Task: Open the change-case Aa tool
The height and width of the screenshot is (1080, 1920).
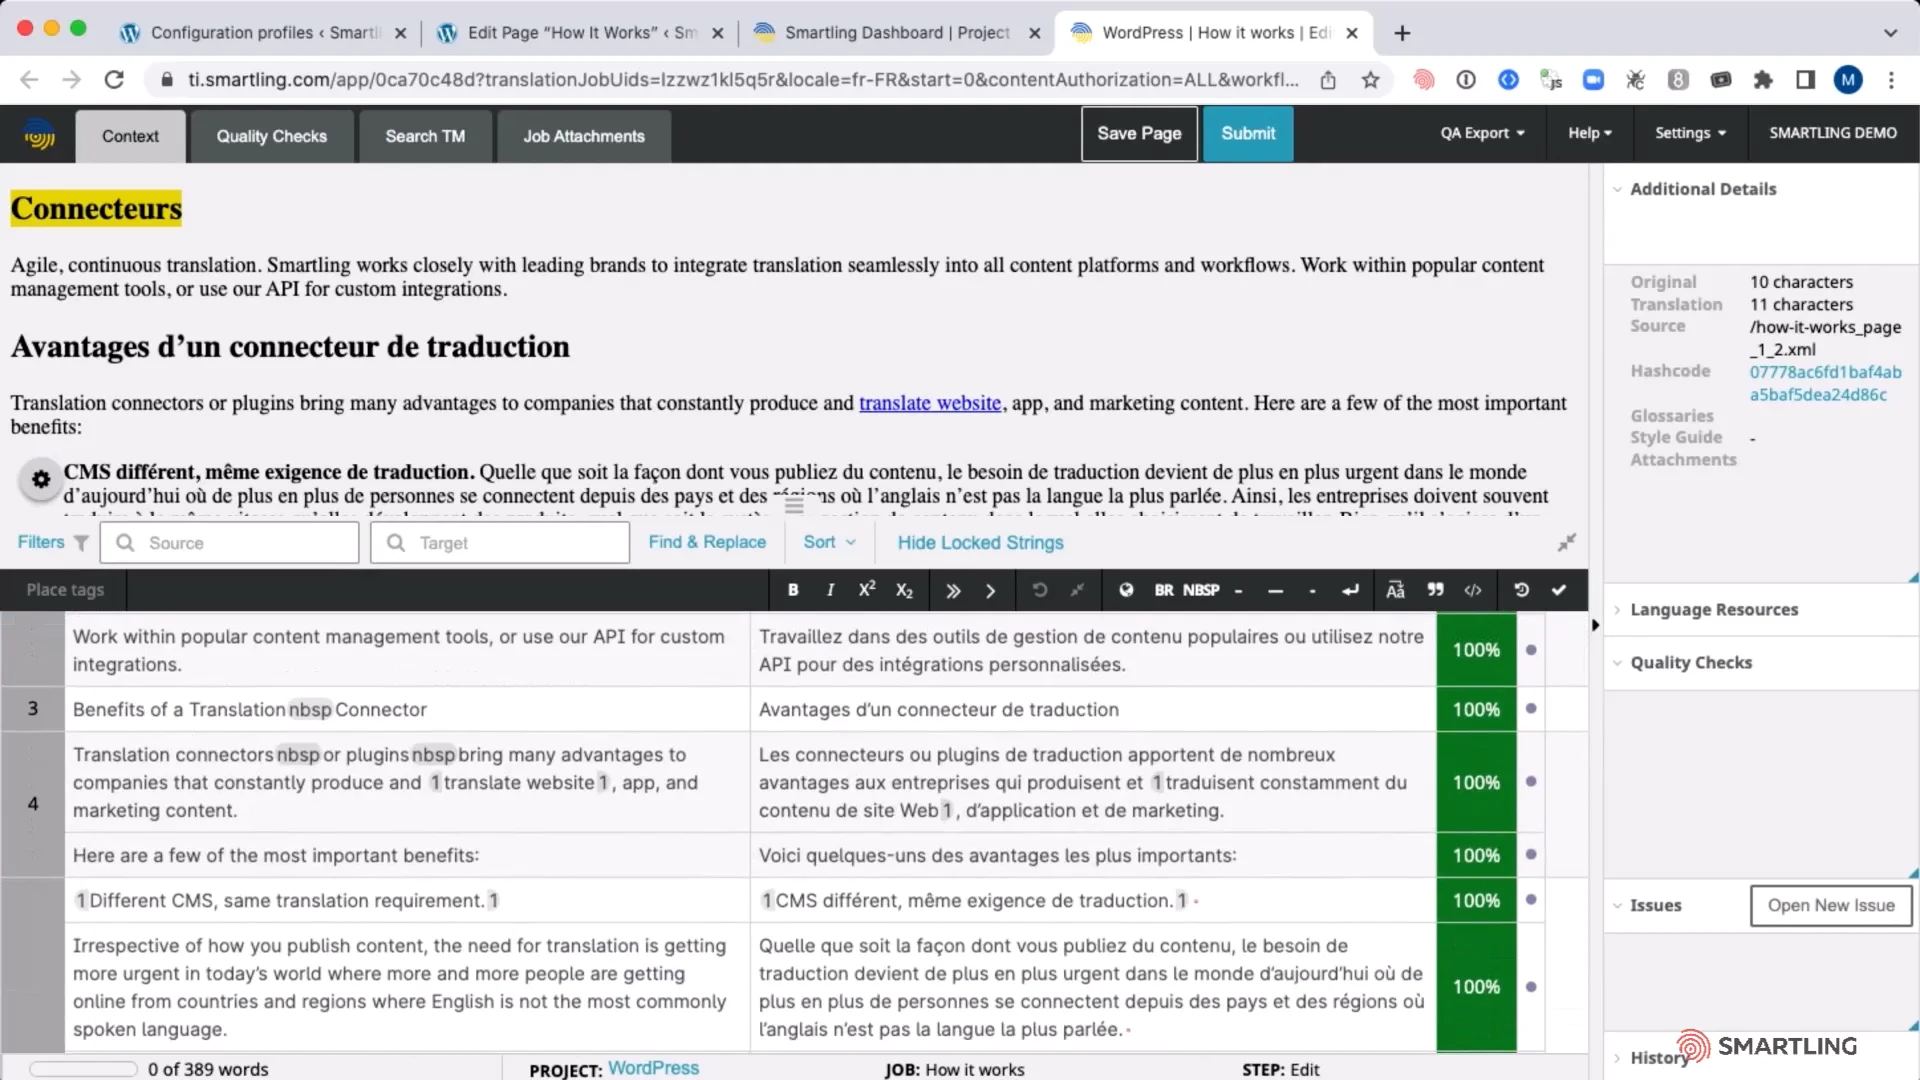Action: pyautogui.click(x=1395, y=590)
